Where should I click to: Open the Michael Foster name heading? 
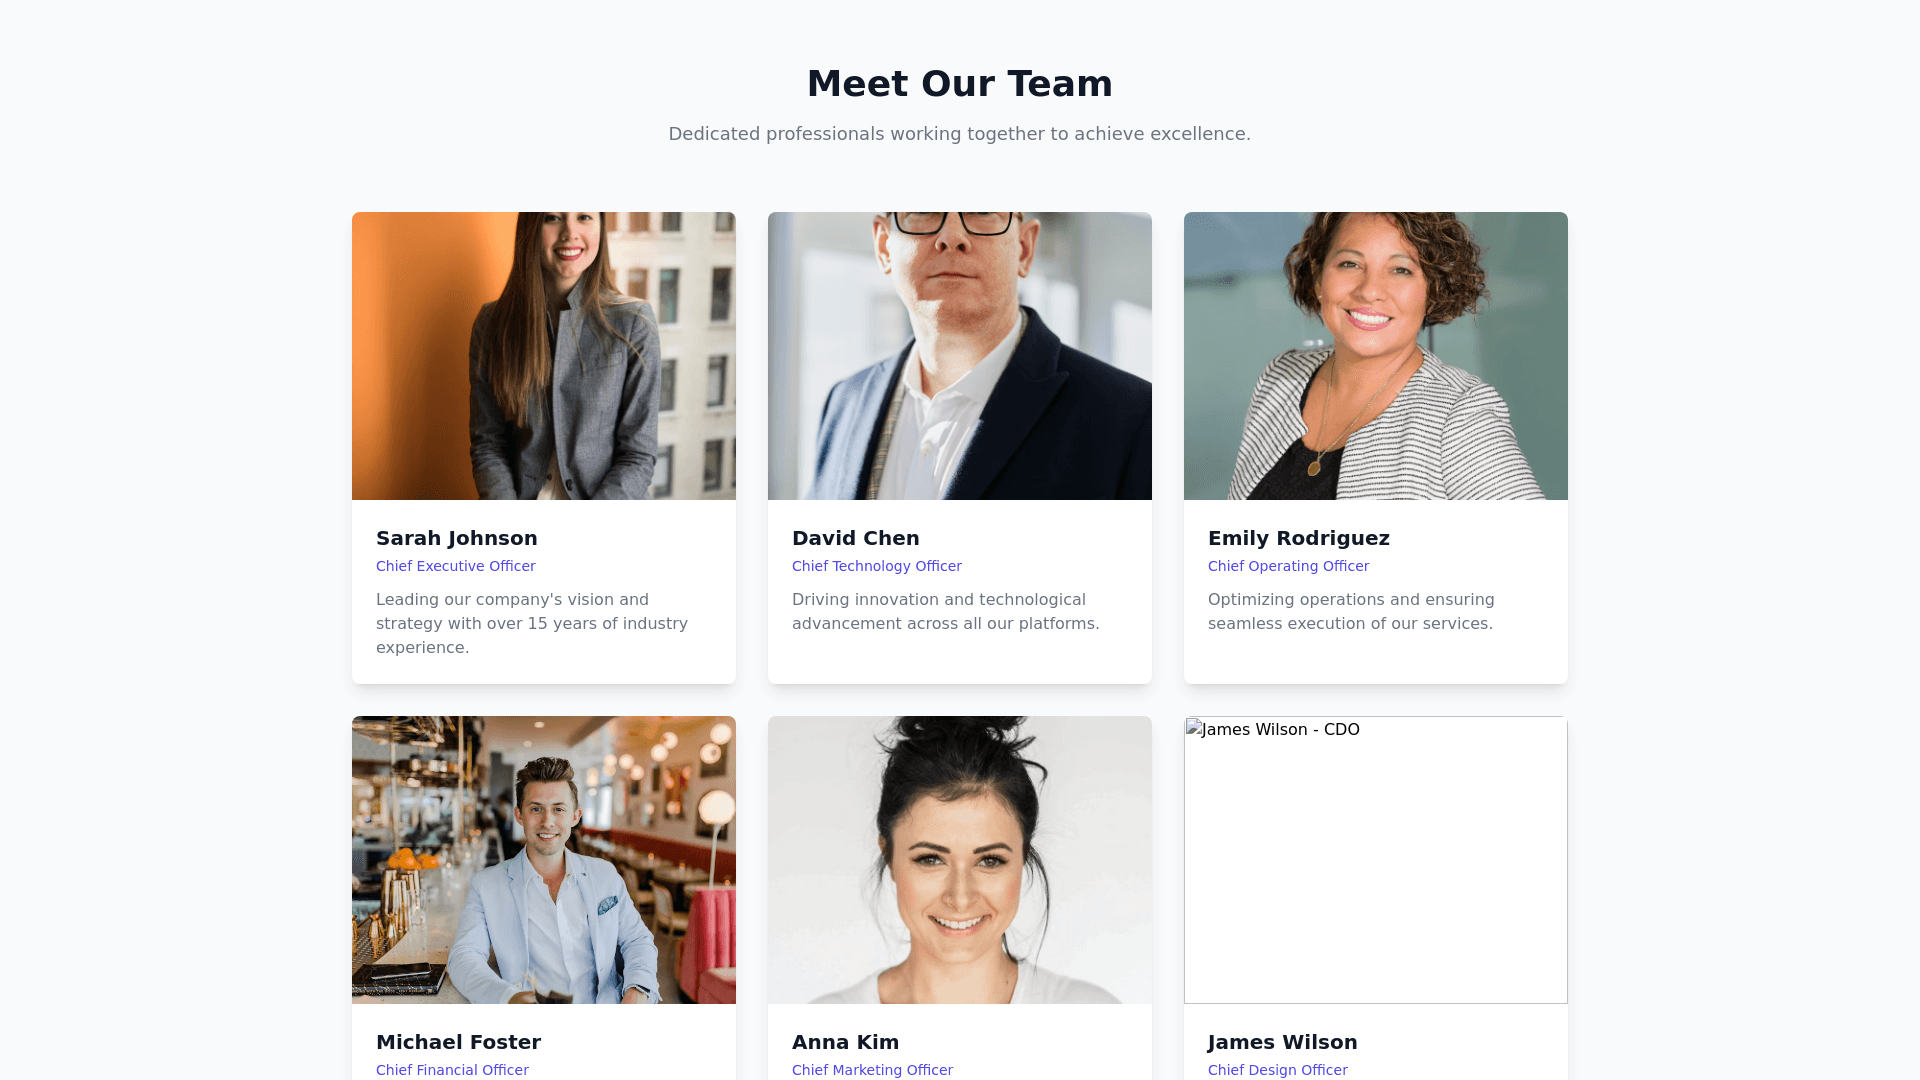[459, 1042]
